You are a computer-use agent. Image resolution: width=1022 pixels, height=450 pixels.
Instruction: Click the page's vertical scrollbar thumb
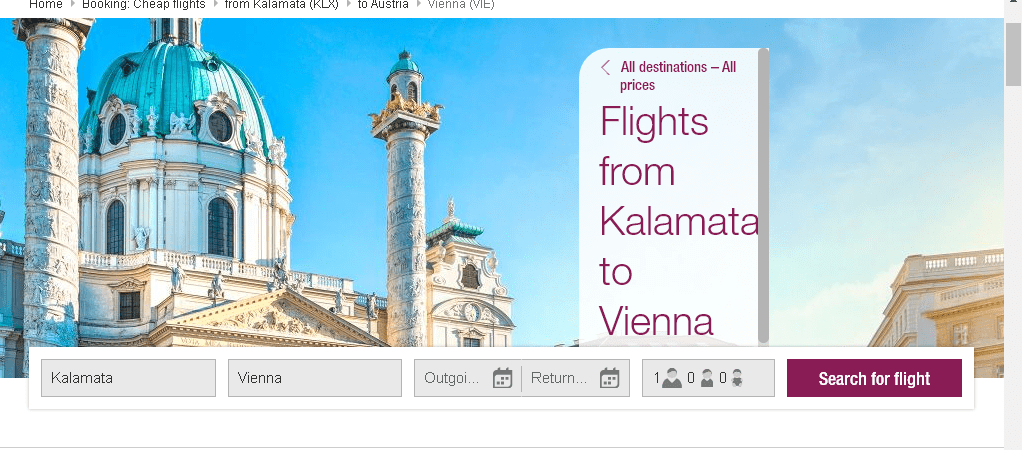click(x=1013, y=54)
